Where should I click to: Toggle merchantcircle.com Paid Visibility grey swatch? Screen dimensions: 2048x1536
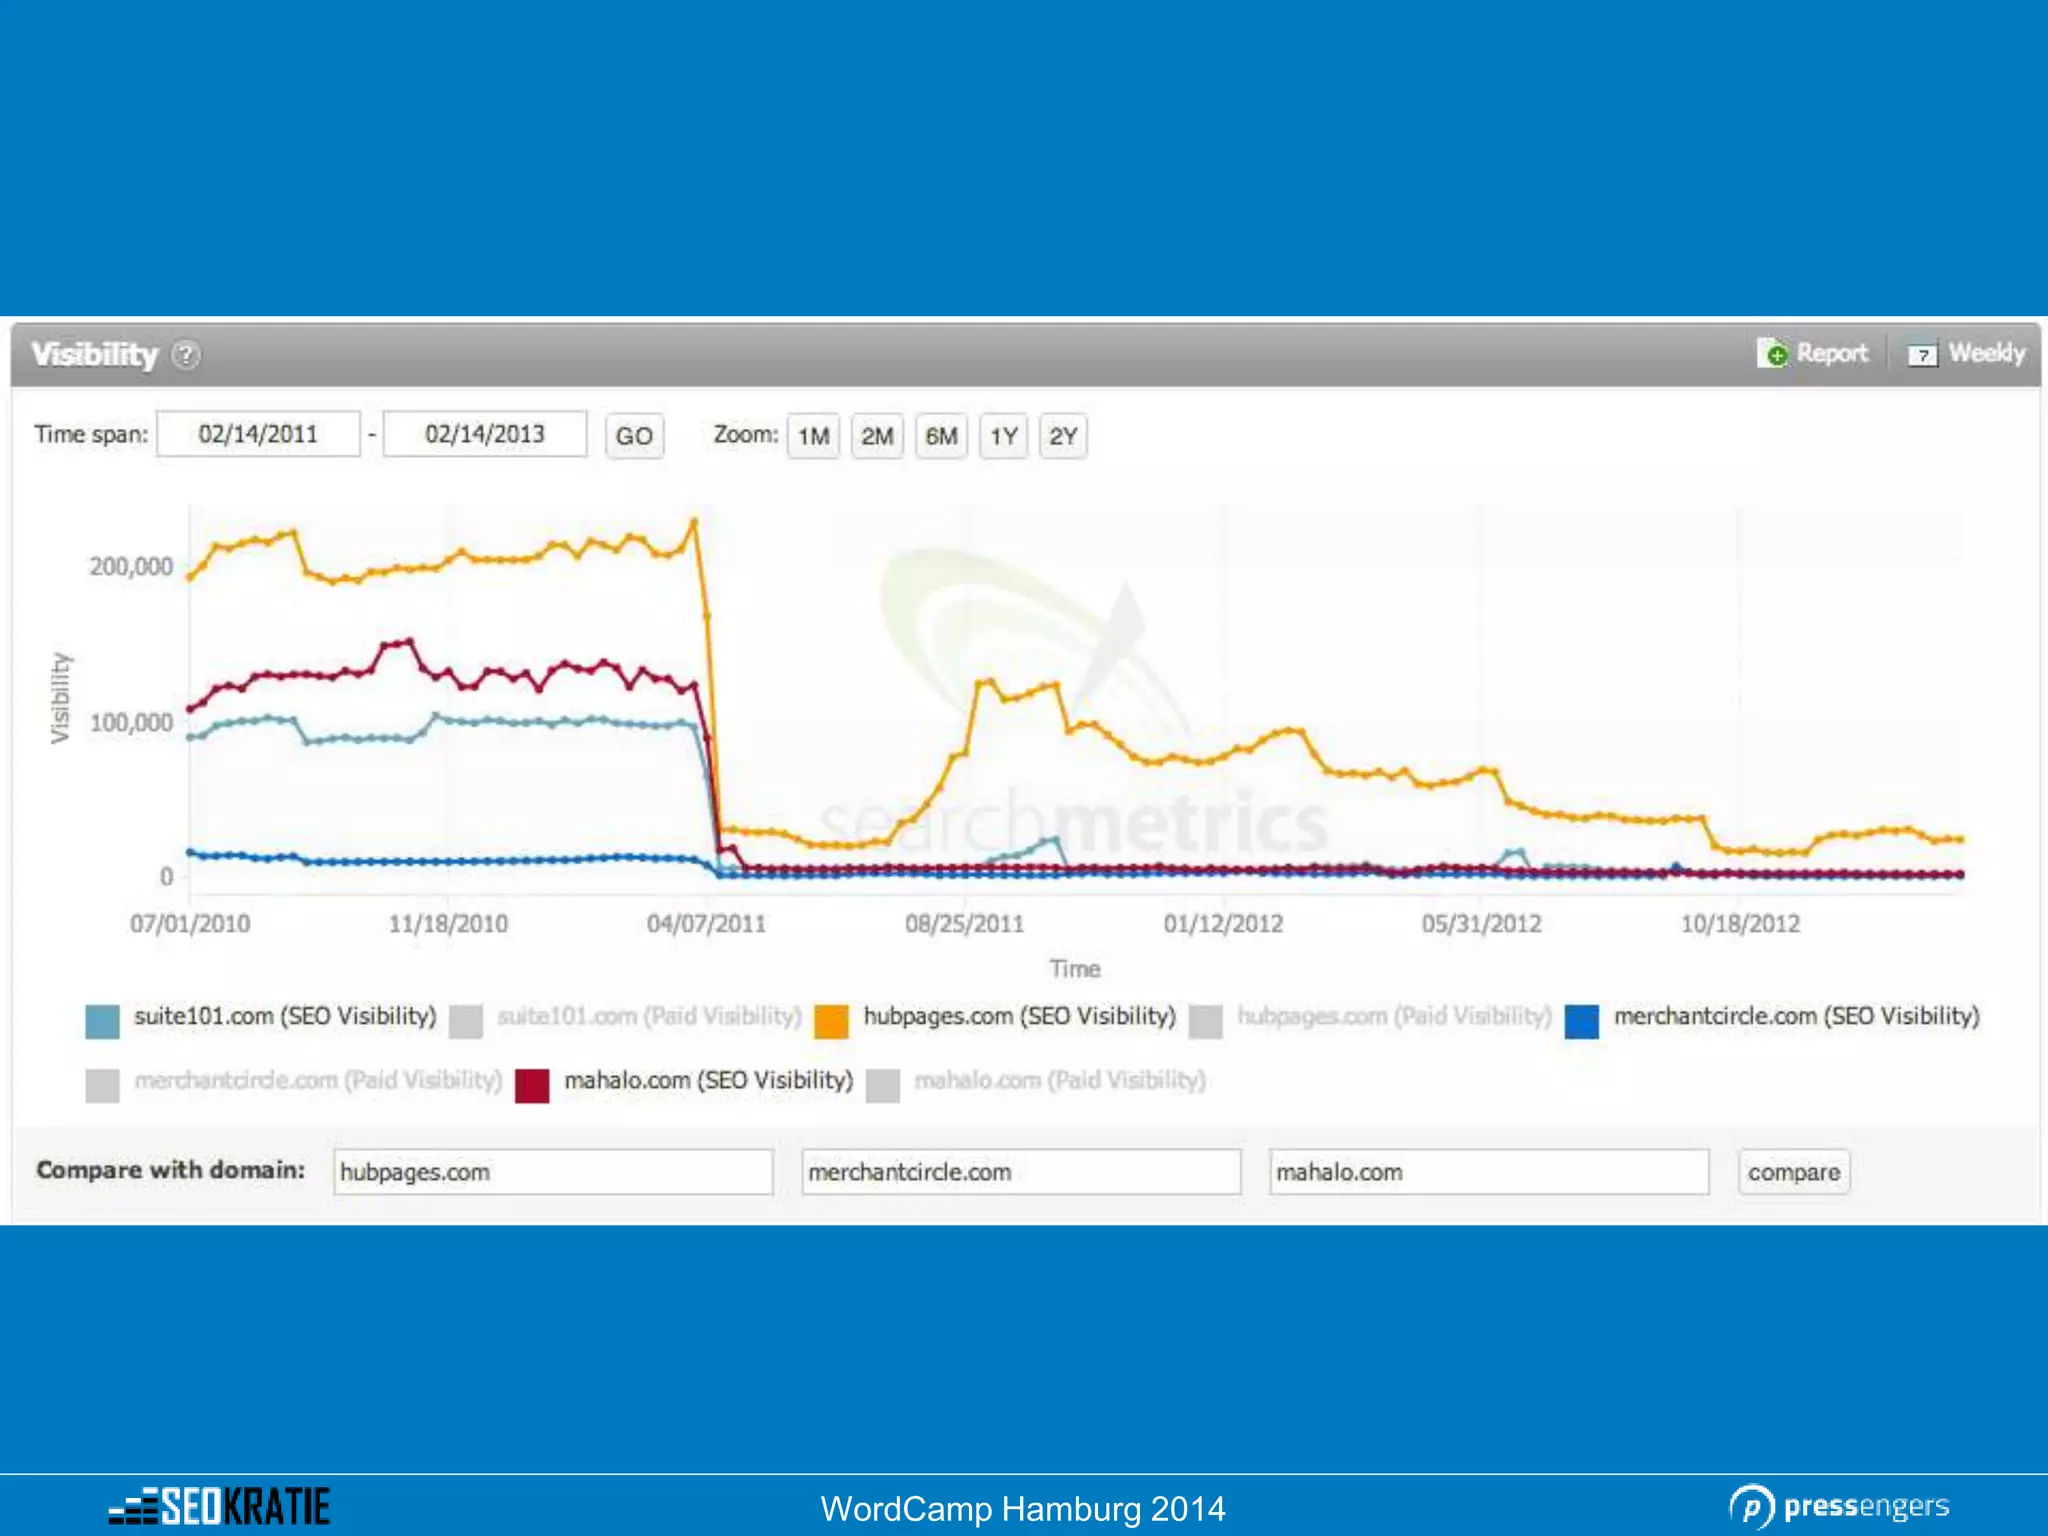tap(102, 1086)
